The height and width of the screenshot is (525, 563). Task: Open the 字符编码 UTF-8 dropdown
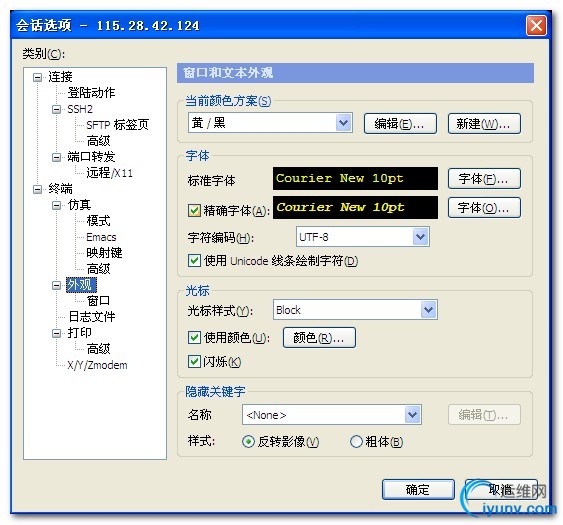click(420, 237)
